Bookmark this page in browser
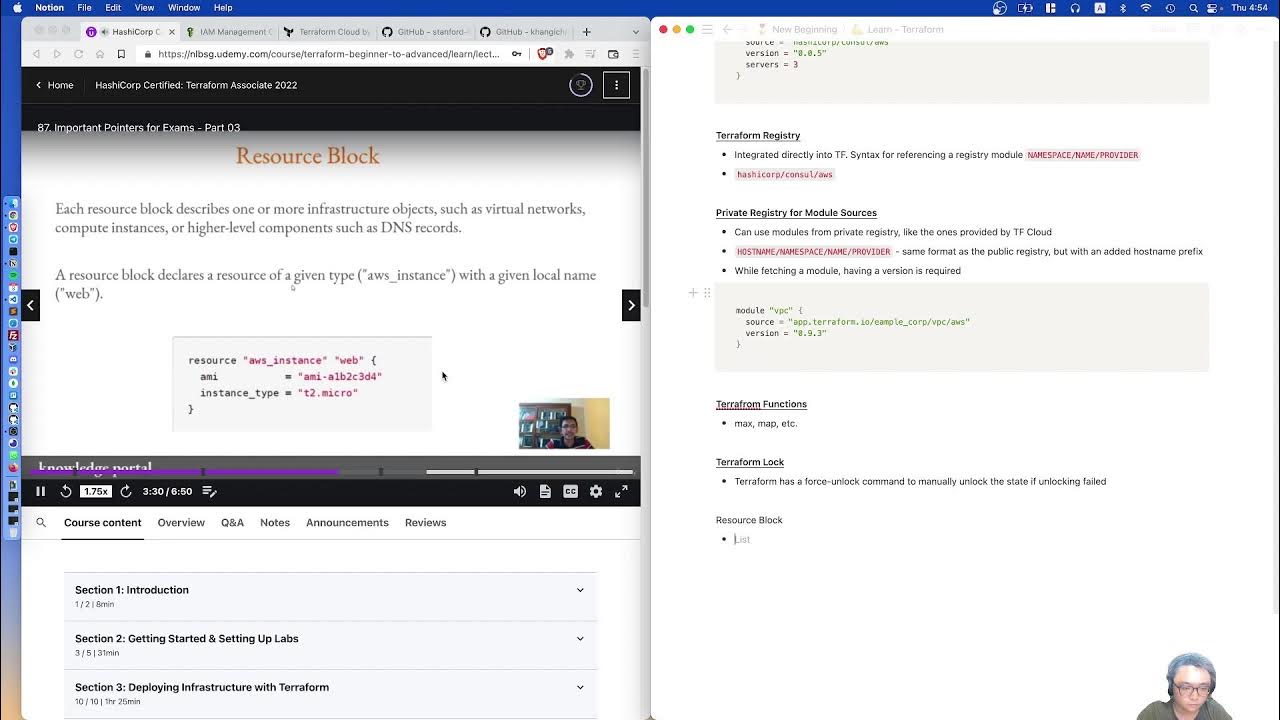This screenshot has width=1280, height=720. pyautogui.click(x=121, y=54)
